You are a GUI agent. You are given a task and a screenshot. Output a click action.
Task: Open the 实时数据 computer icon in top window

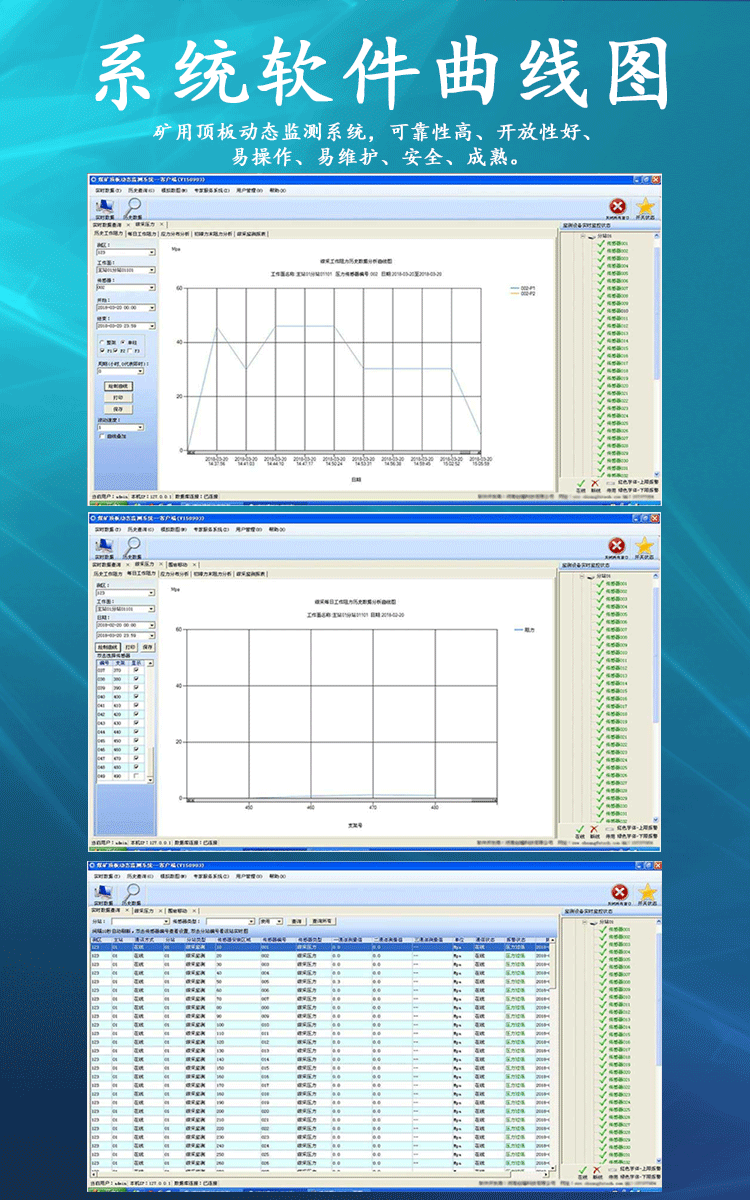103,205
